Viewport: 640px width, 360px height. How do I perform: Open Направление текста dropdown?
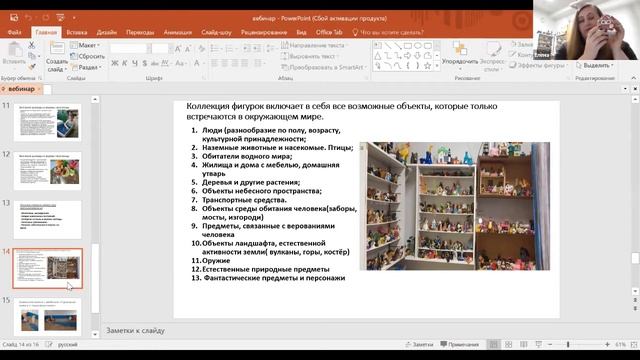(x=313, y=45)
